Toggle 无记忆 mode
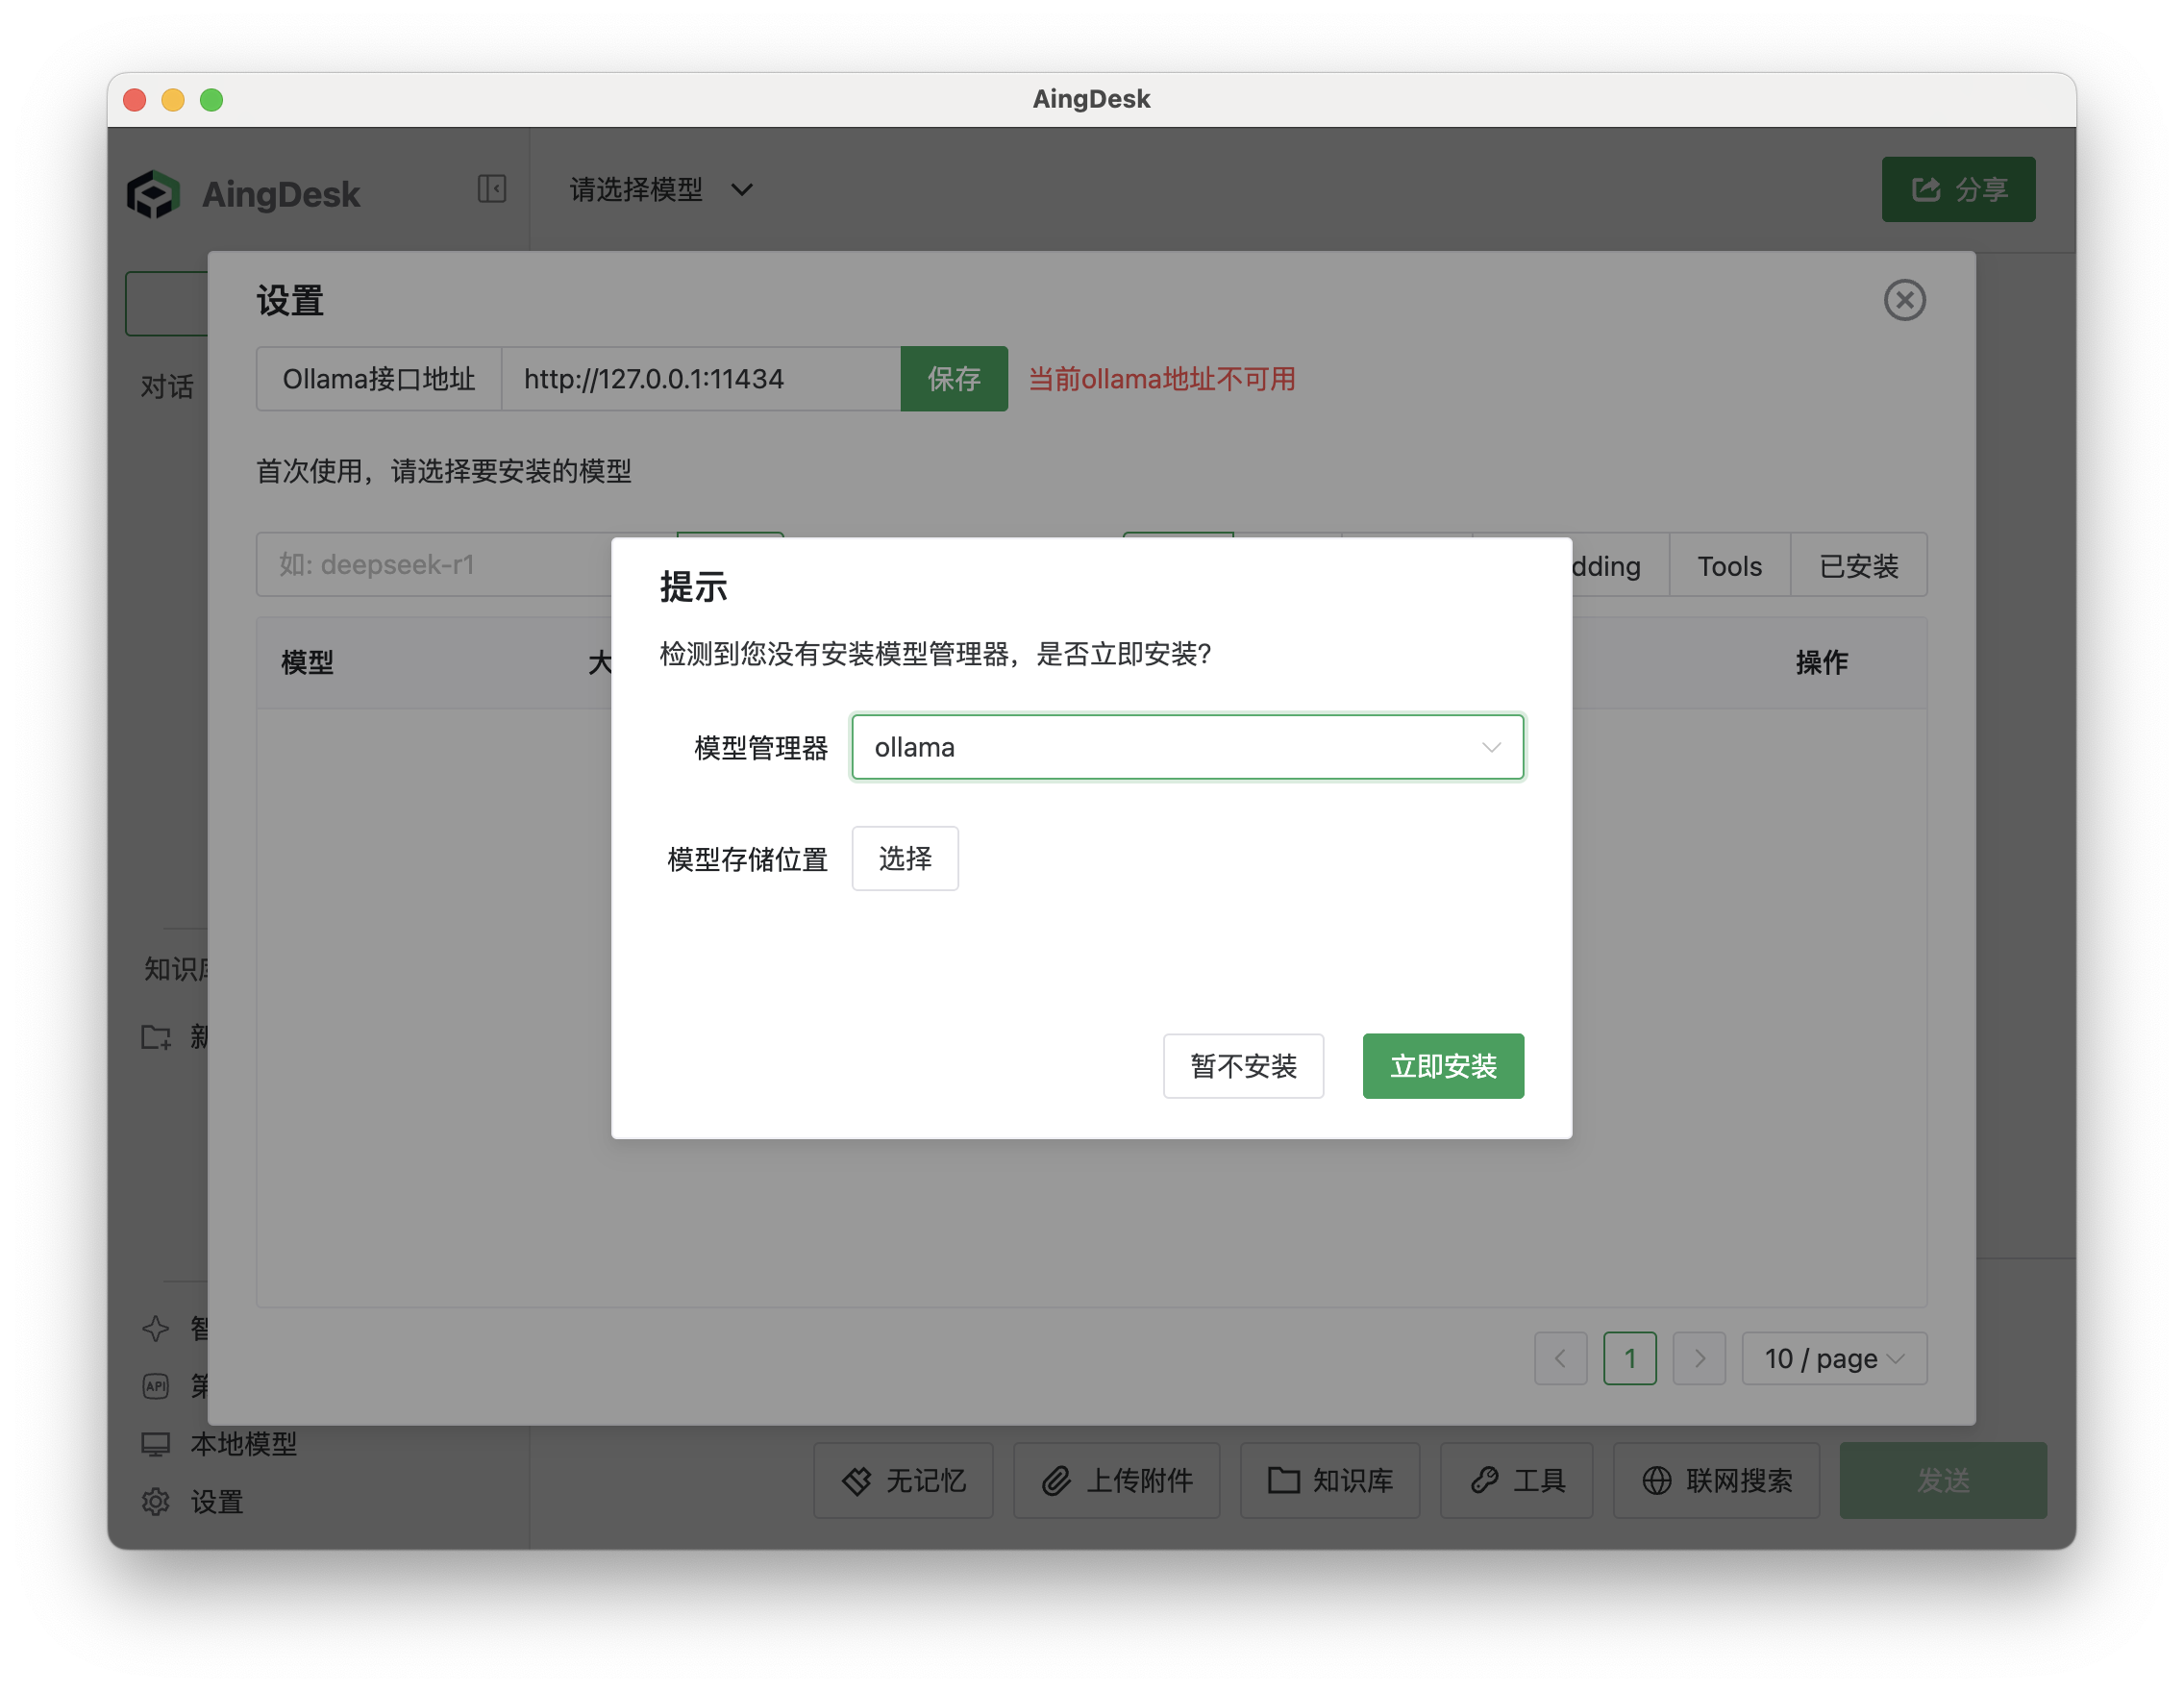The width and height of the screenshot is (2184, 1692). [x=901, y=1481]
